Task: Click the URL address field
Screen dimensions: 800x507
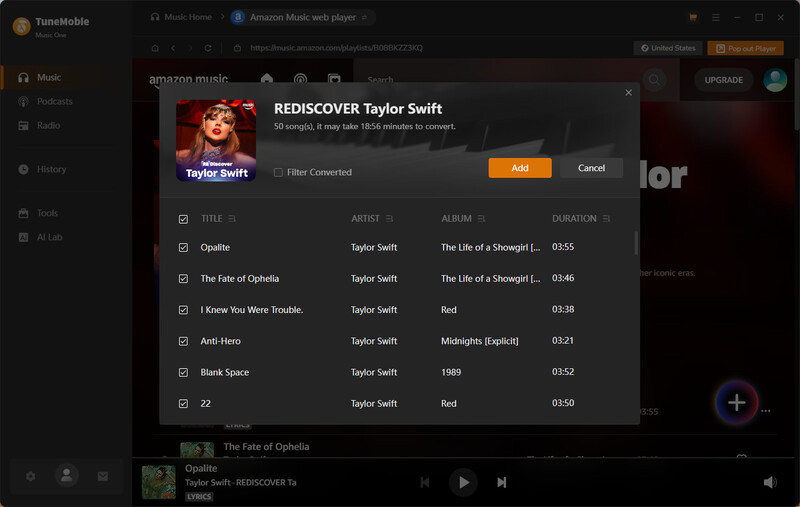Action: click(x=336, y=48)
